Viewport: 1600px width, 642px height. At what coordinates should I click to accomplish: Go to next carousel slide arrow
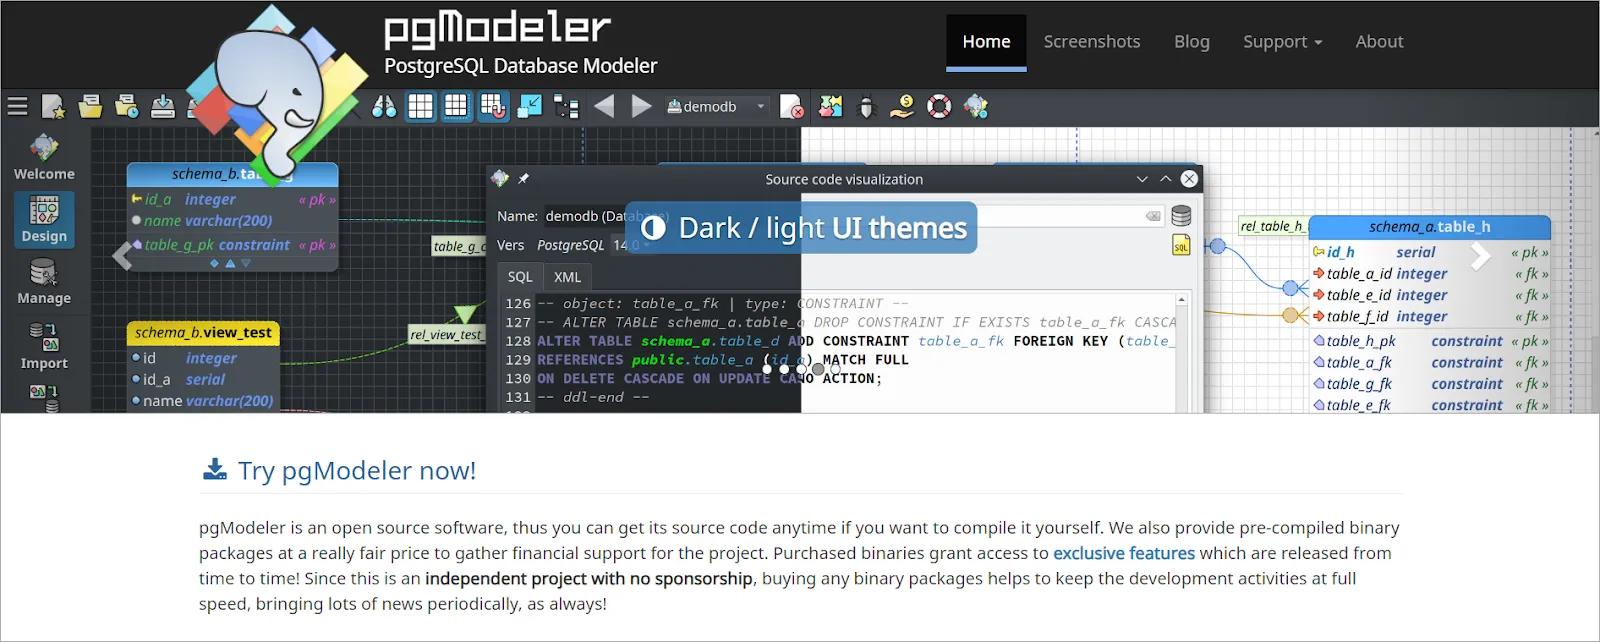point(1481,256)
